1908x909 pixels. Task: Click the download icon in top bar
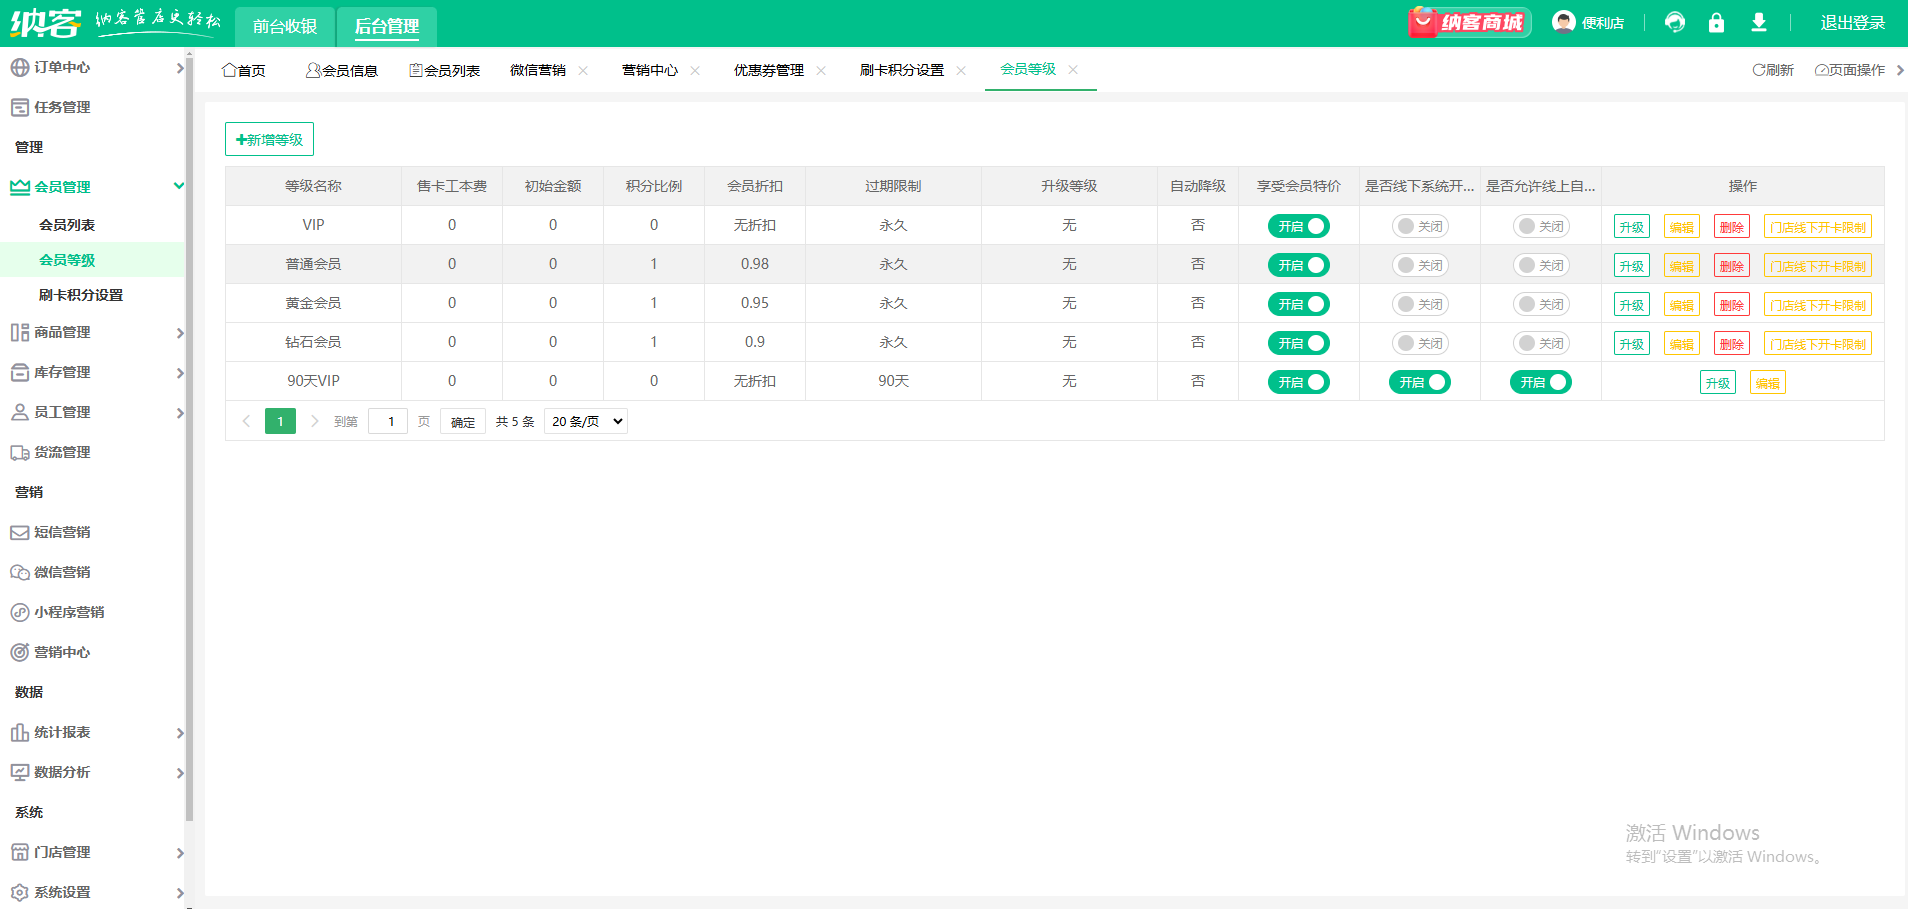coord(1759,23)
